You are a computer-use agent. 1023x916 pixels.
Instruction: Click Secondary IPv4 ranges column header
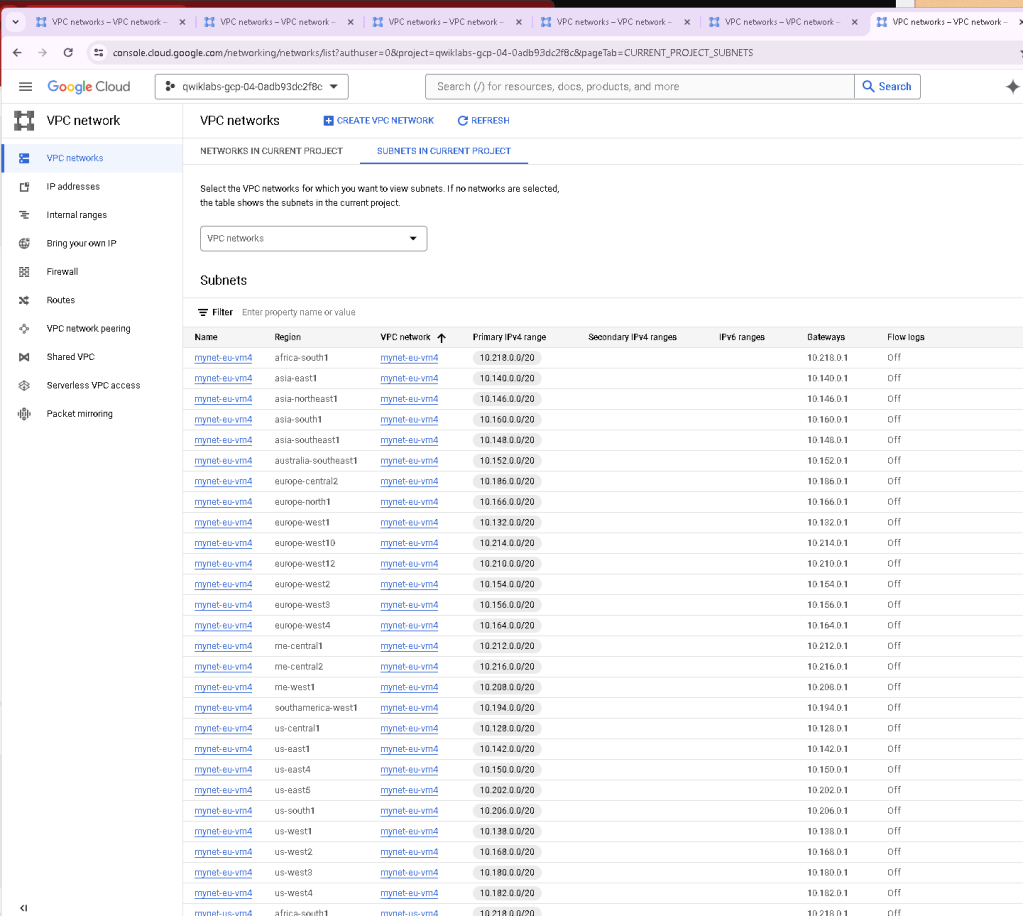[x=632, y=337]
